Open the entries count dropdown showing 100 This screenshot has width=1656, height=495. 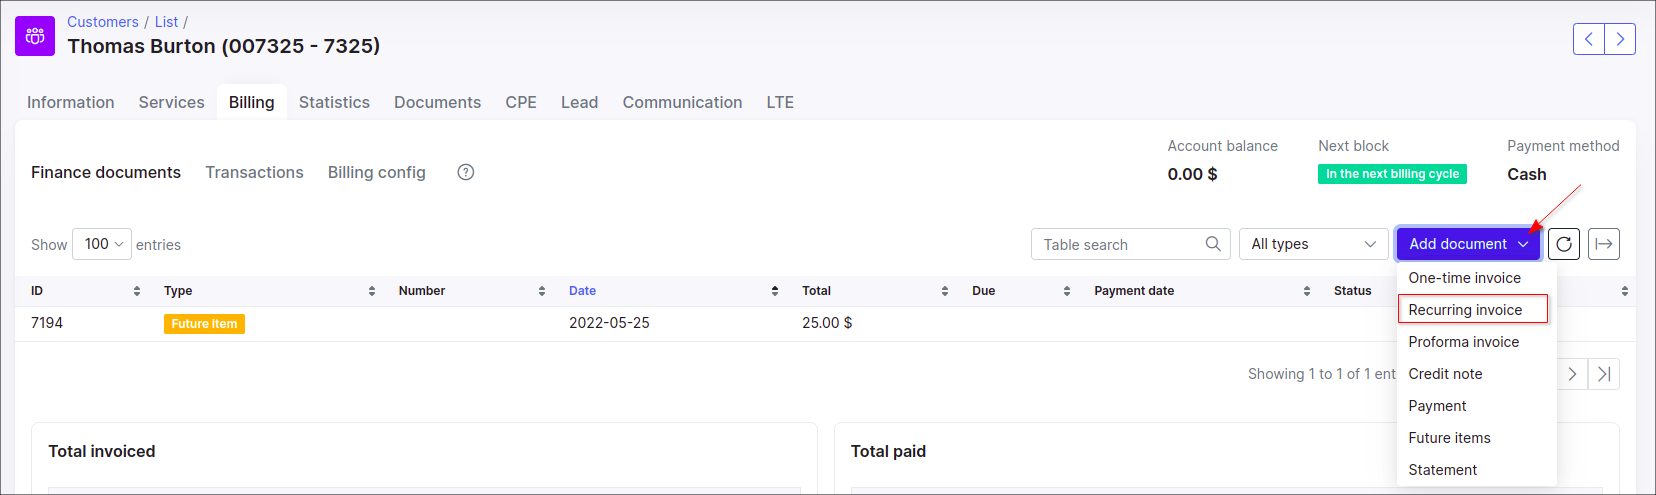click(102, 244)
